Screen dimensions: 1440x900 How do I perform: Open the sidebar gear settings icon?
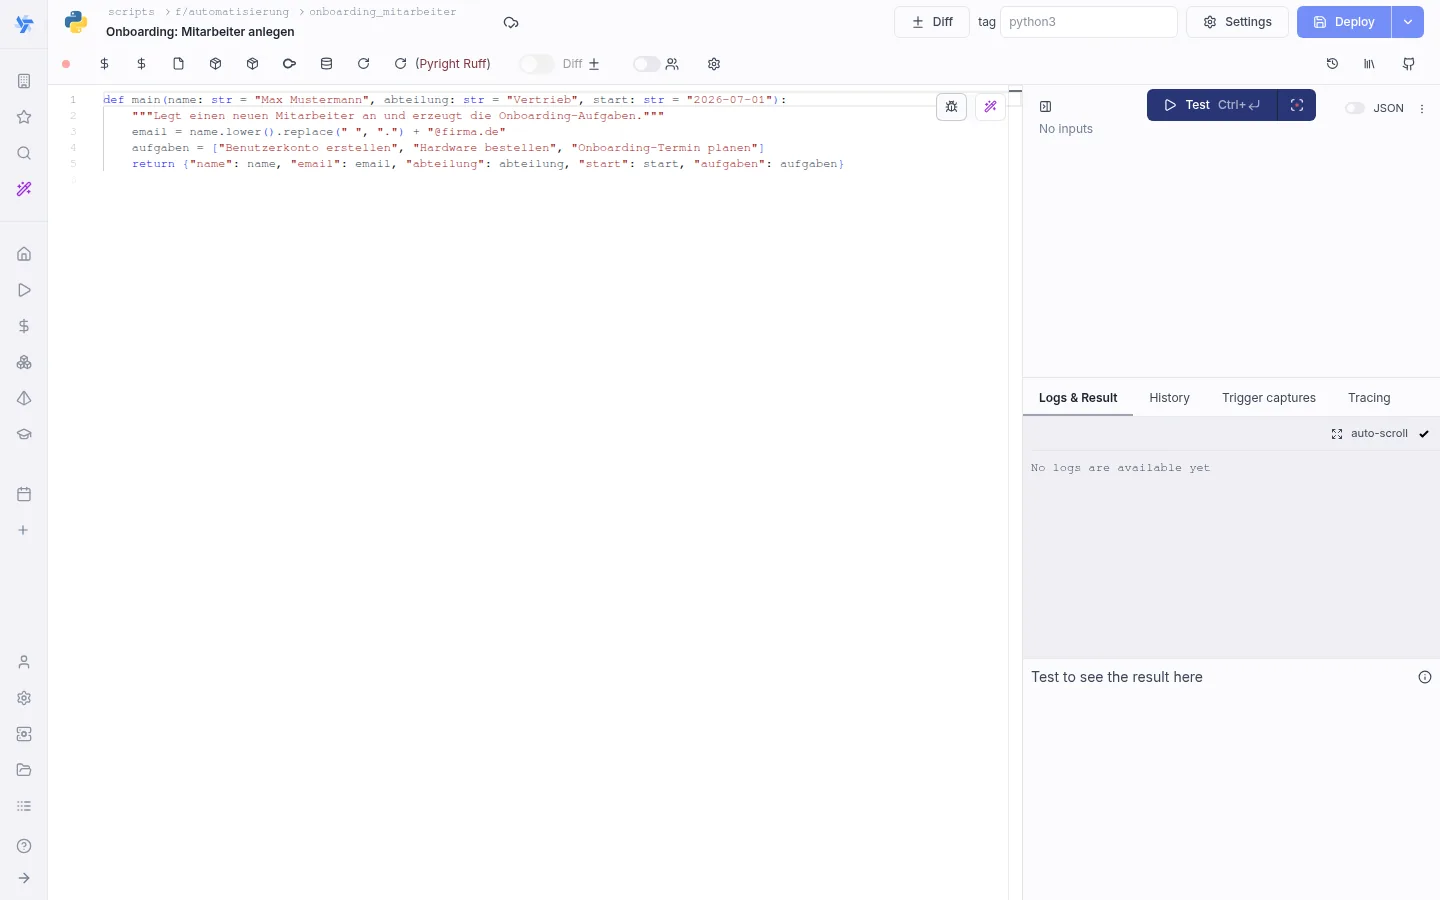24,698
